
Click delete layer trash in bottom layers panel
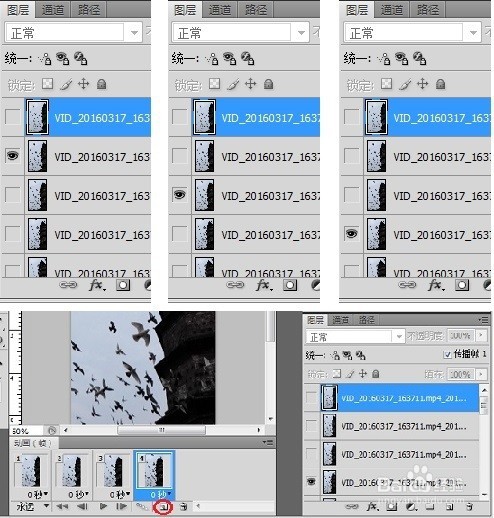[x=469, y=507]
